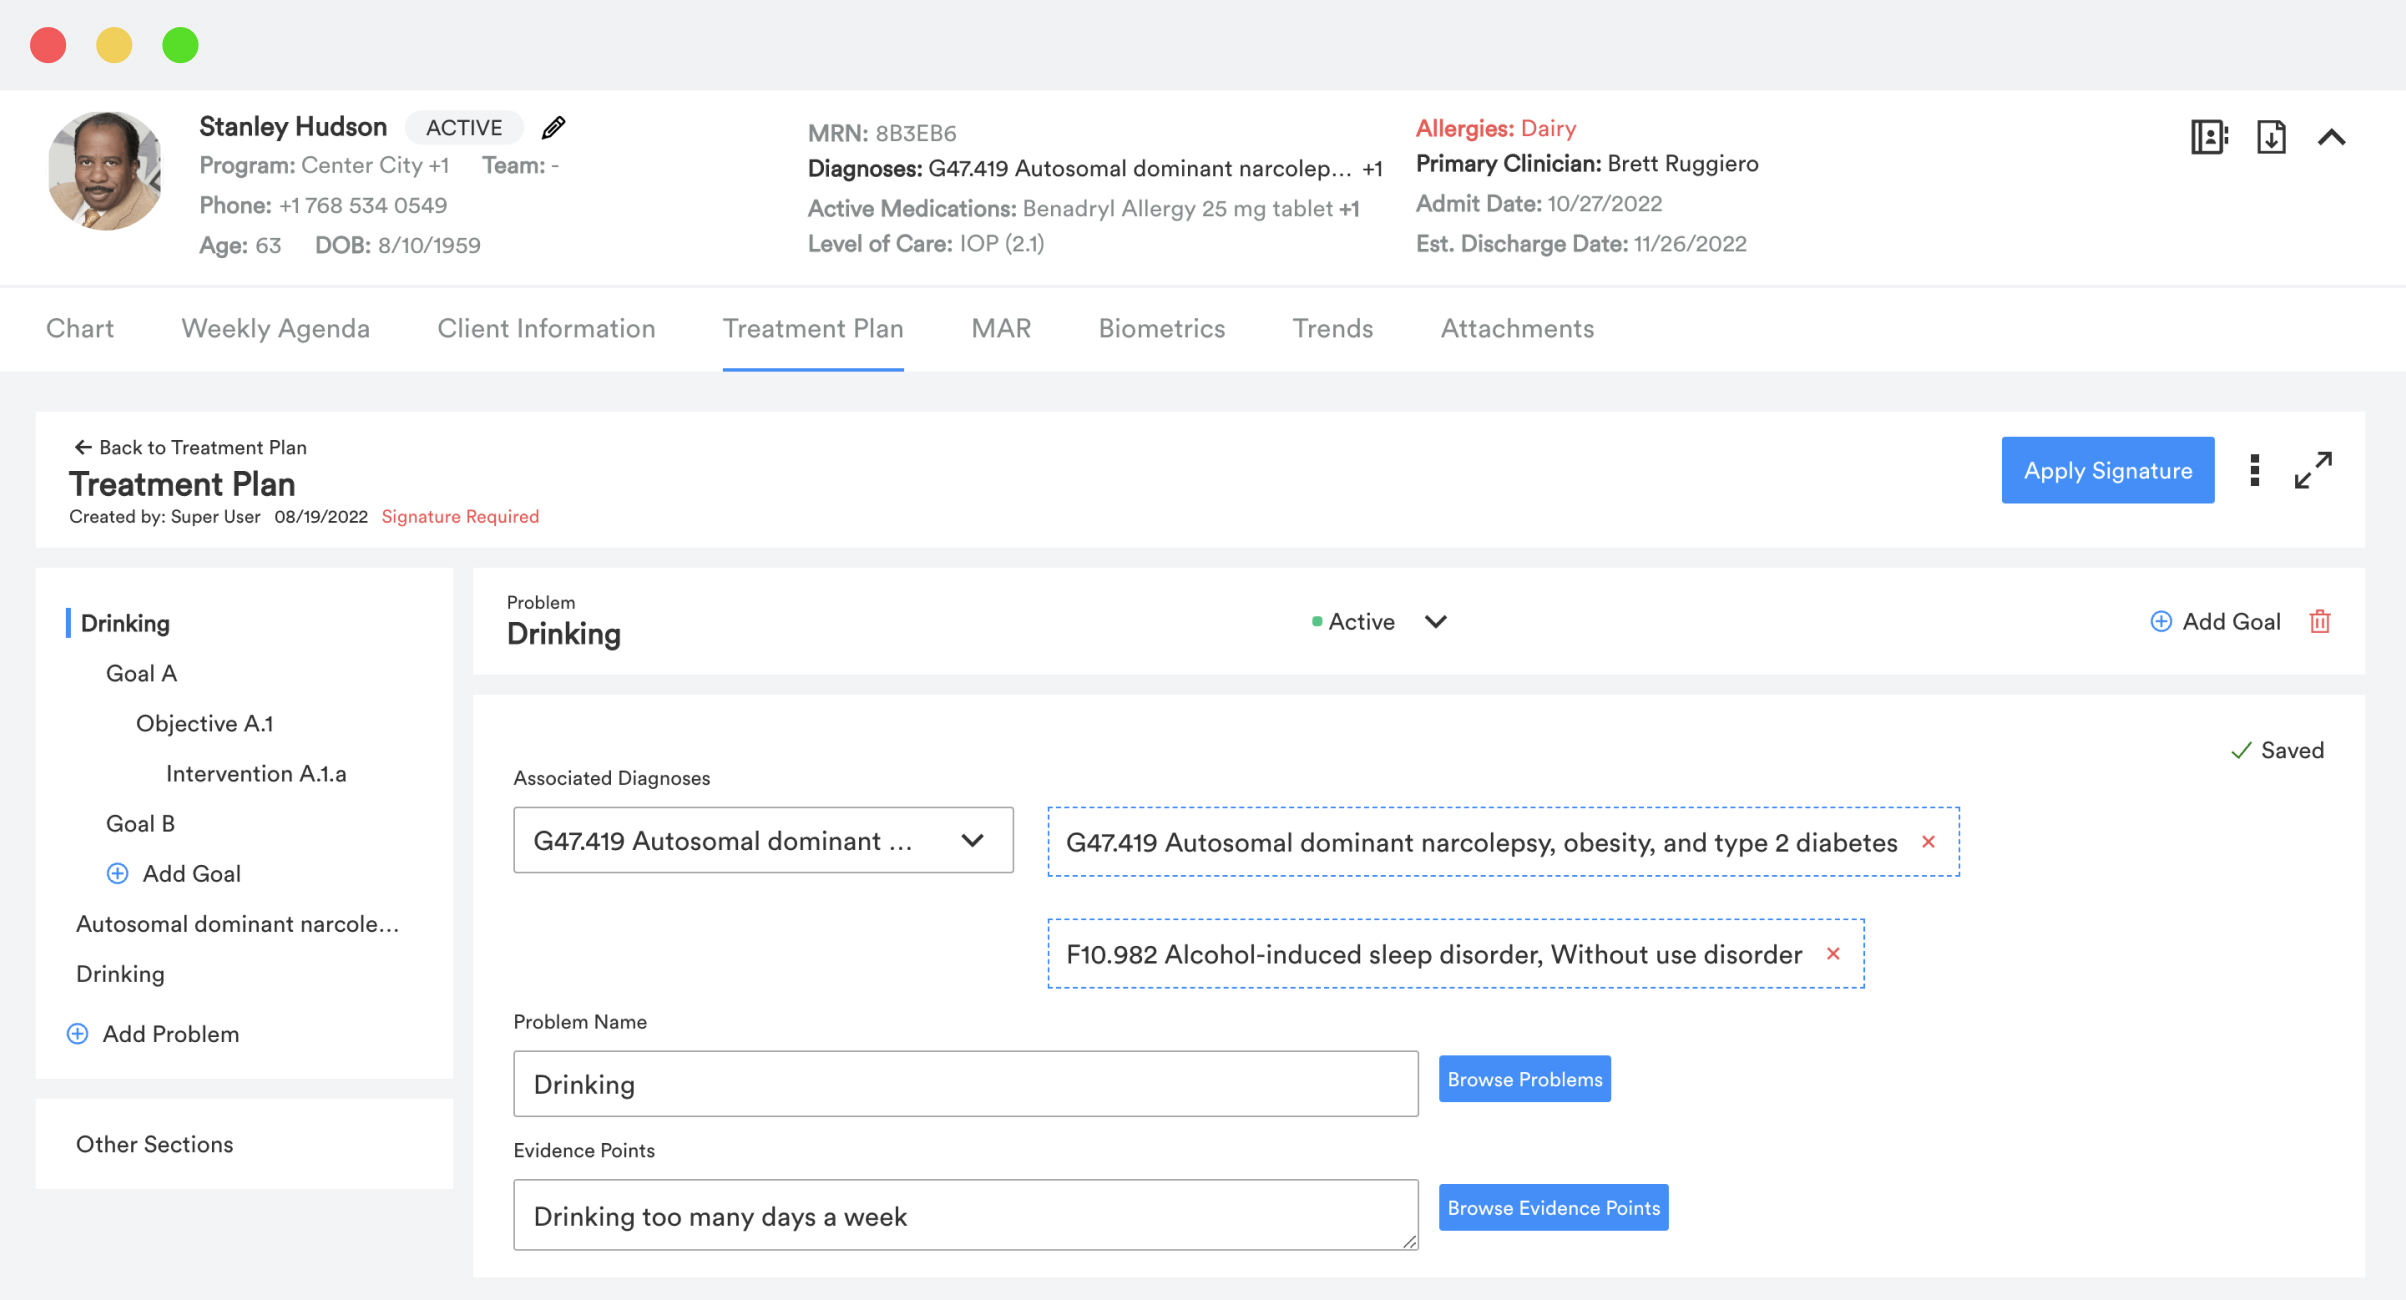Screen dimensions: 2406x1300
Task: Go back to Treatment Plan link
Action: [190, 447]
